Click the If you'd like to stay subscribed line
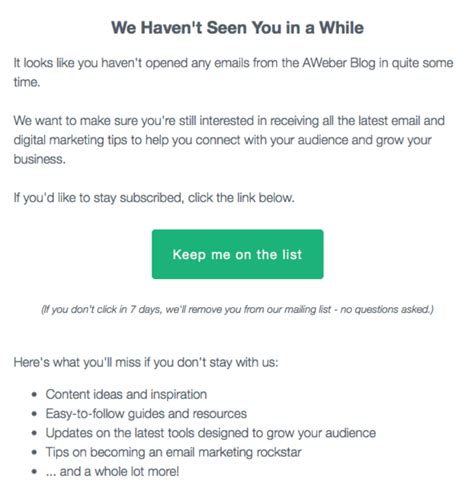 tap(154, 198)
